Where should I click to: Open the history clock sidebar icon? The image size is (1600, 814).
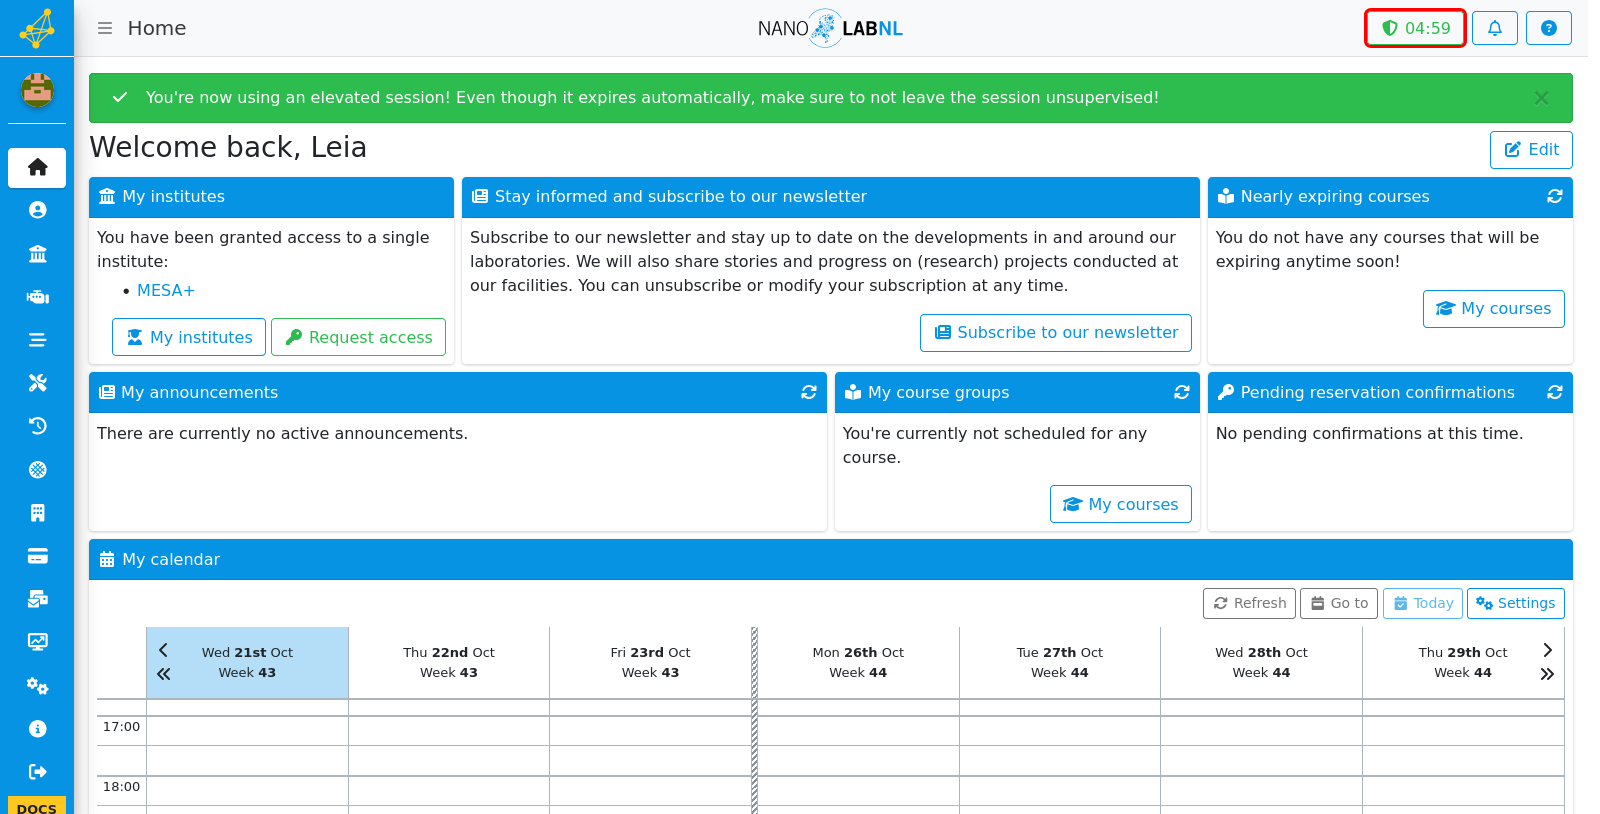(37, 426)
